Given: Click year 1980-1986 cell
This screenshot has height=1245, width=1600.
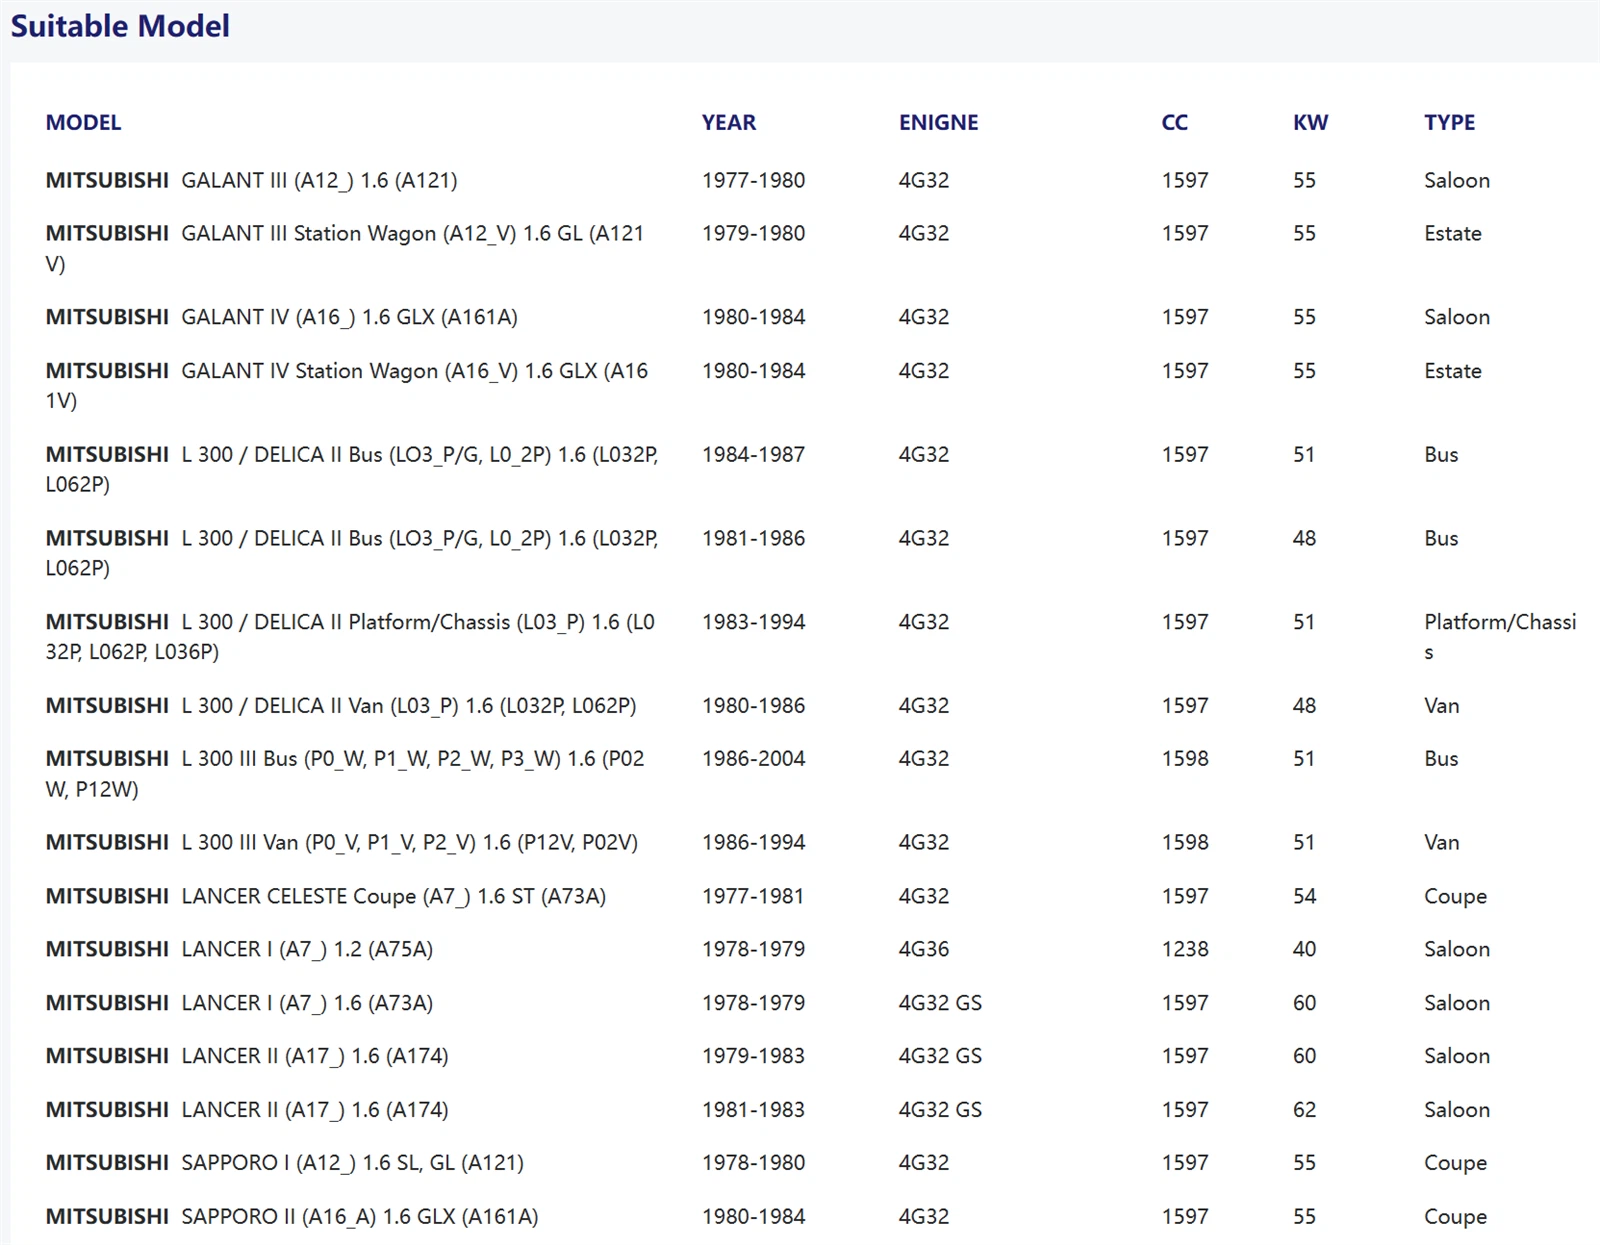Looking at the screenshot, I should click(753, 706).
